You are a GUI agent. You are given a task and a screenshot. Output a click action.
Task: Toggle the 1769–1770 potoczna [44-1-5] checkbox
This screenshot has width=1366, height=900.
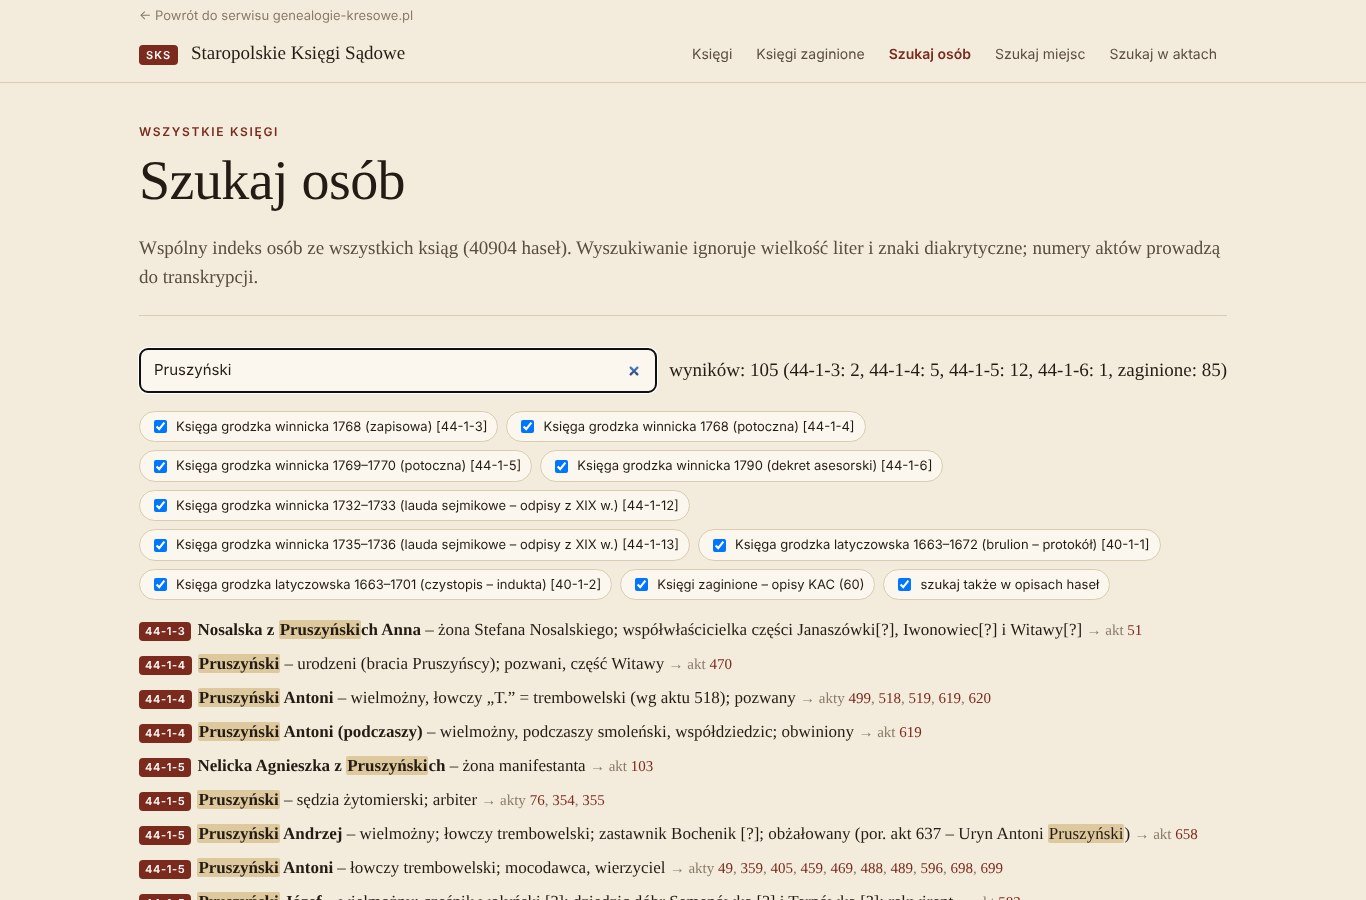160,466
